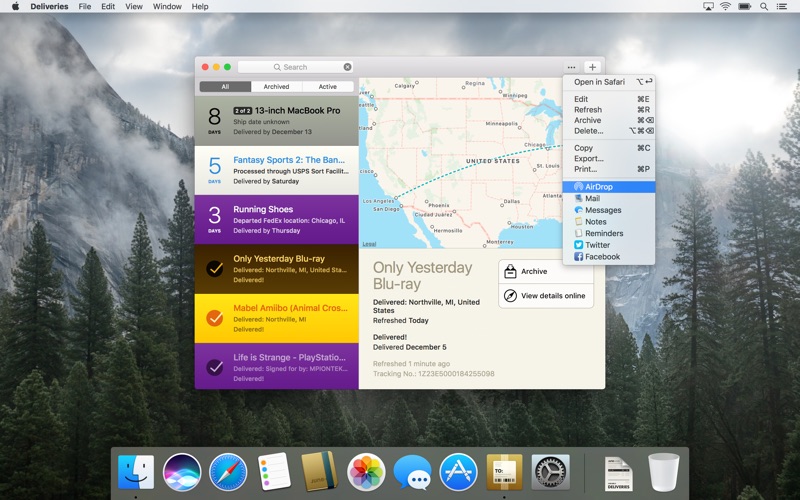
Task: Click the checkmark on Life is Strange
Action: 214,367
